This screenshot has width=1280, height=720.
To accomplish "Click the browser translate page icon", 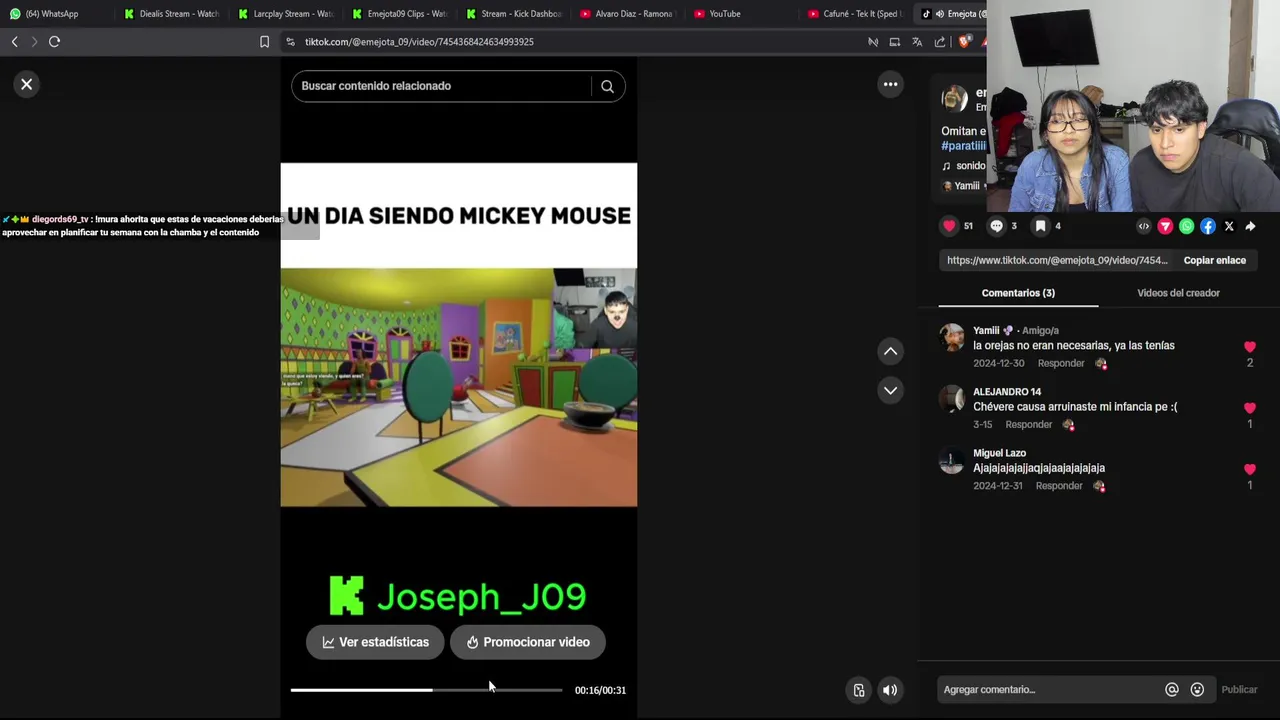I will pyautogui.click(x=917, y=42).
